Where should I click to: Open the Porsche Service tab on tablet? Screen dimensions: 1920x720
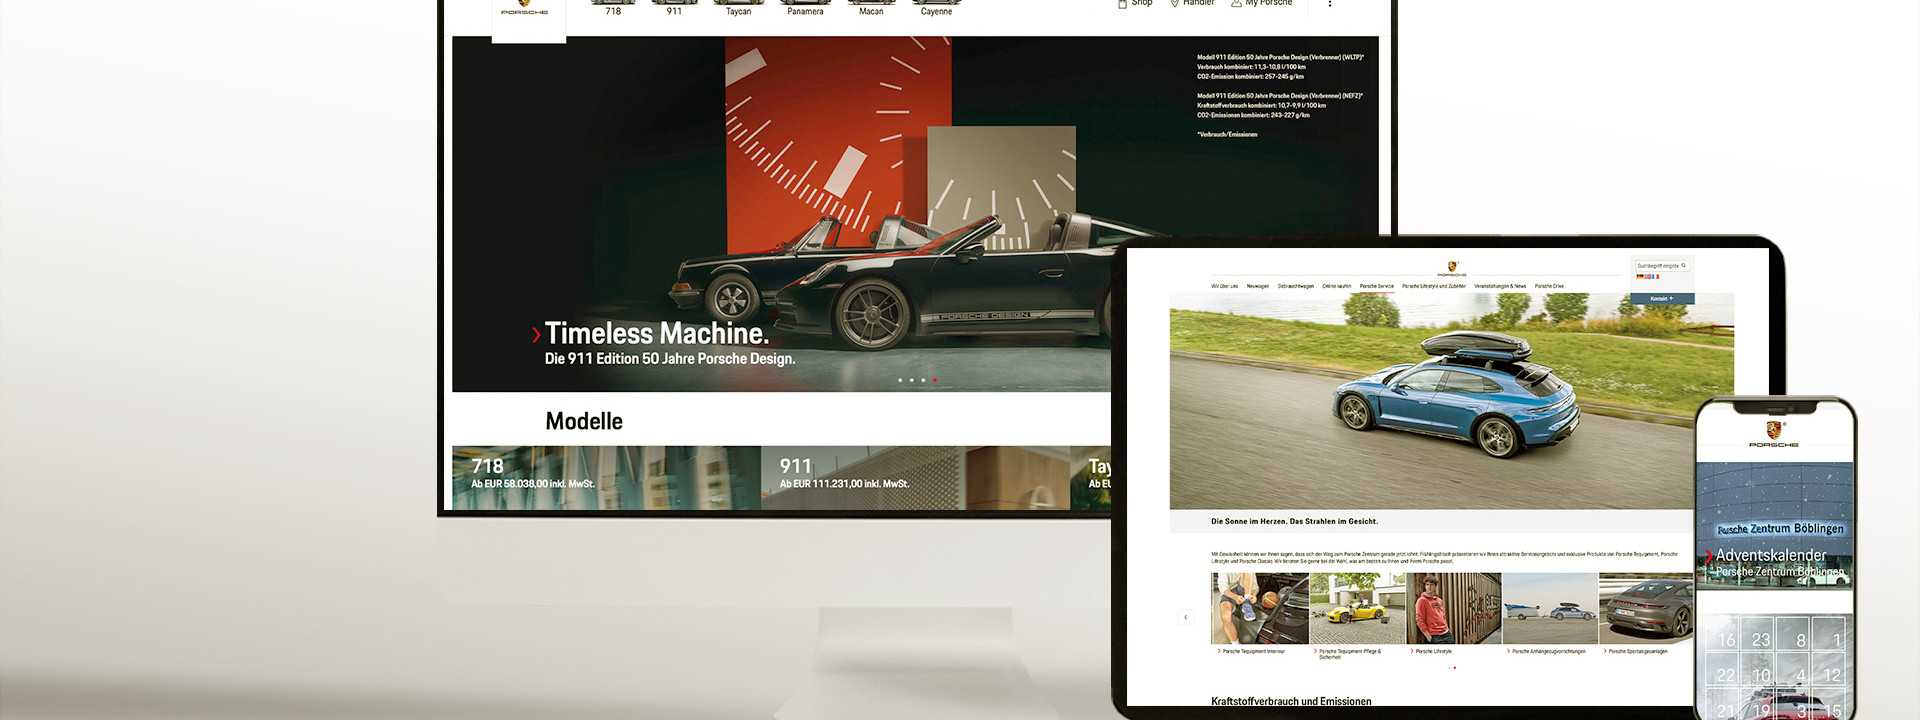[1376, 287]
